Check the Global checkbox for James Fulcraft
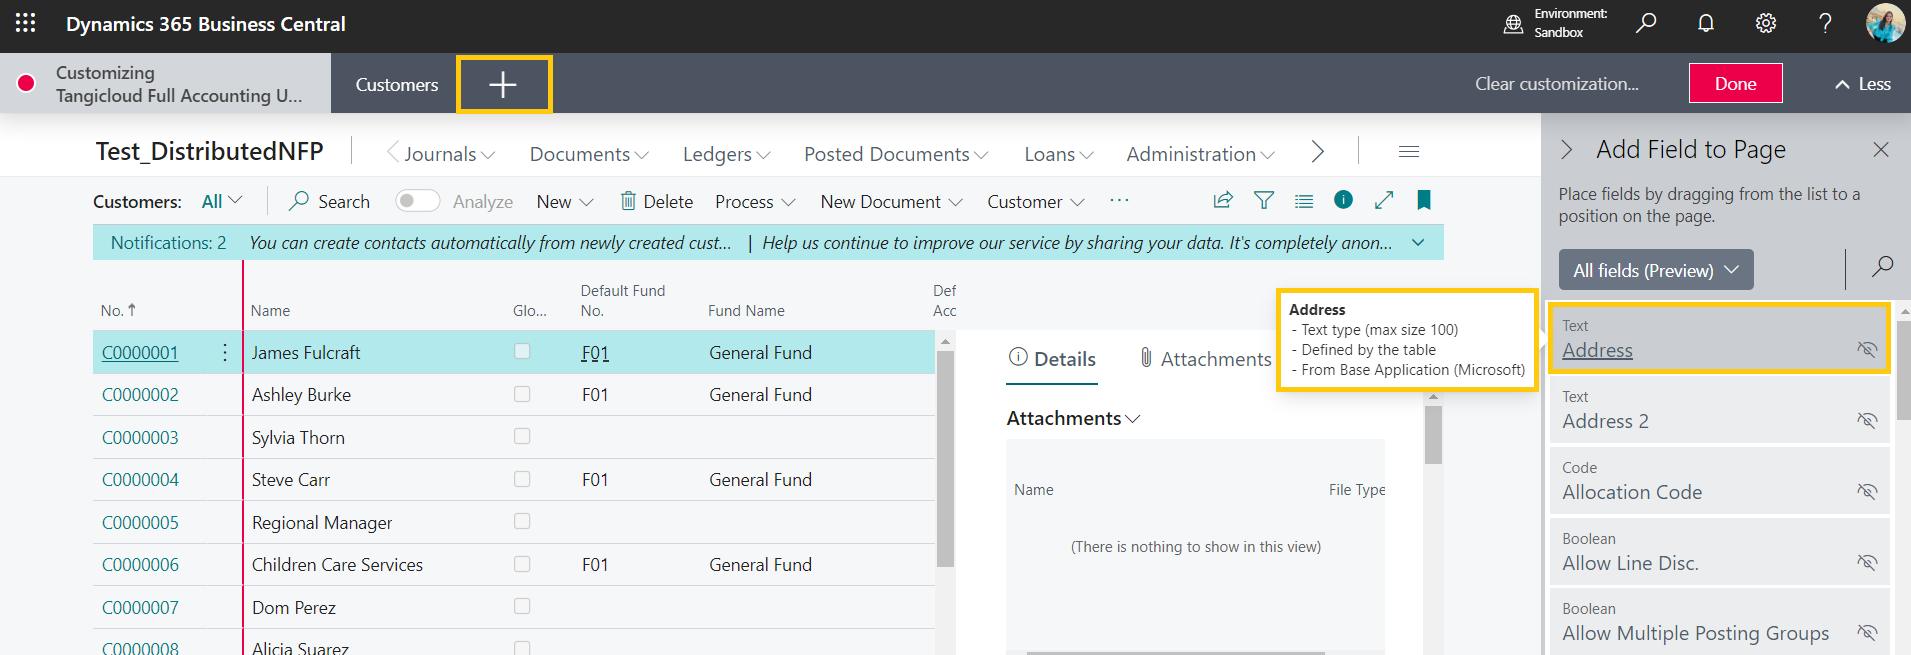Image resolution: width=1911 pixels, height=655 pixels. [522, 351]
